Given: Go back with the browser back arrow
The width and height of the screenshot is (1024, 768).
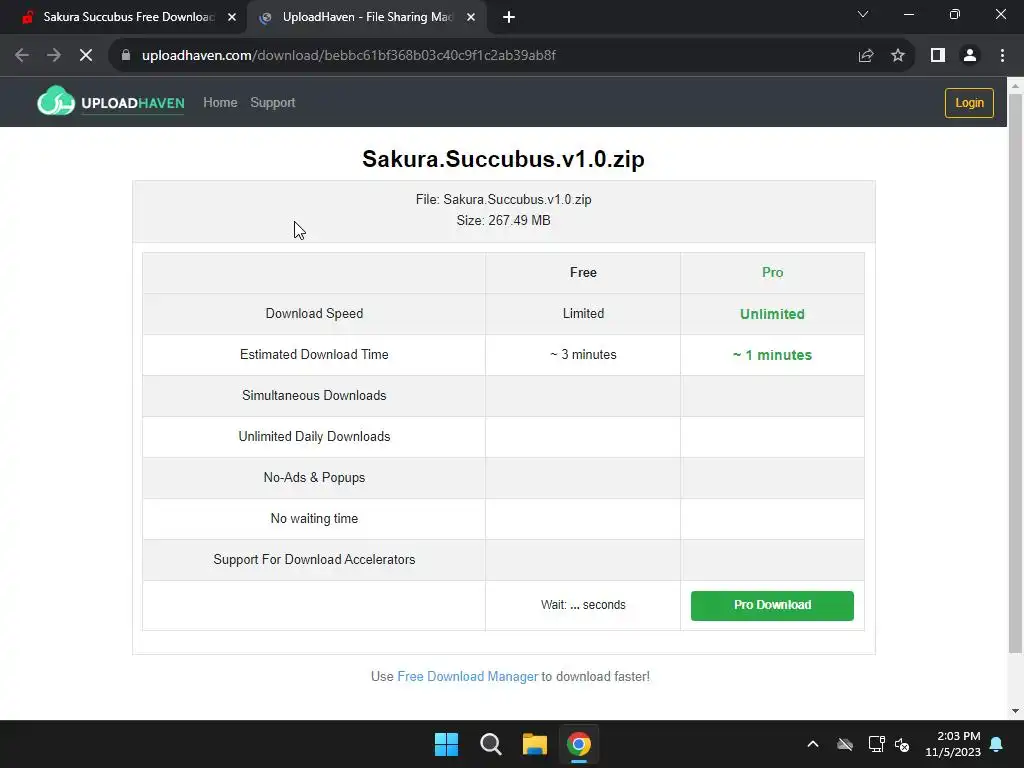Looking at the screenshot, I should tap(22, 56).
